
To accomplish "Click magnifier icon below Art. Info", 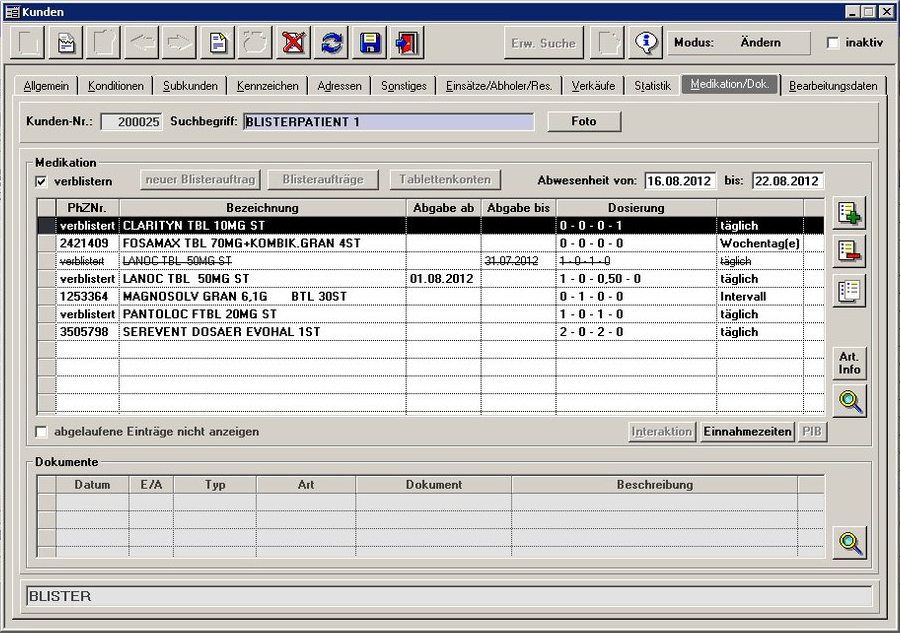I will click(x=850, y=402).
